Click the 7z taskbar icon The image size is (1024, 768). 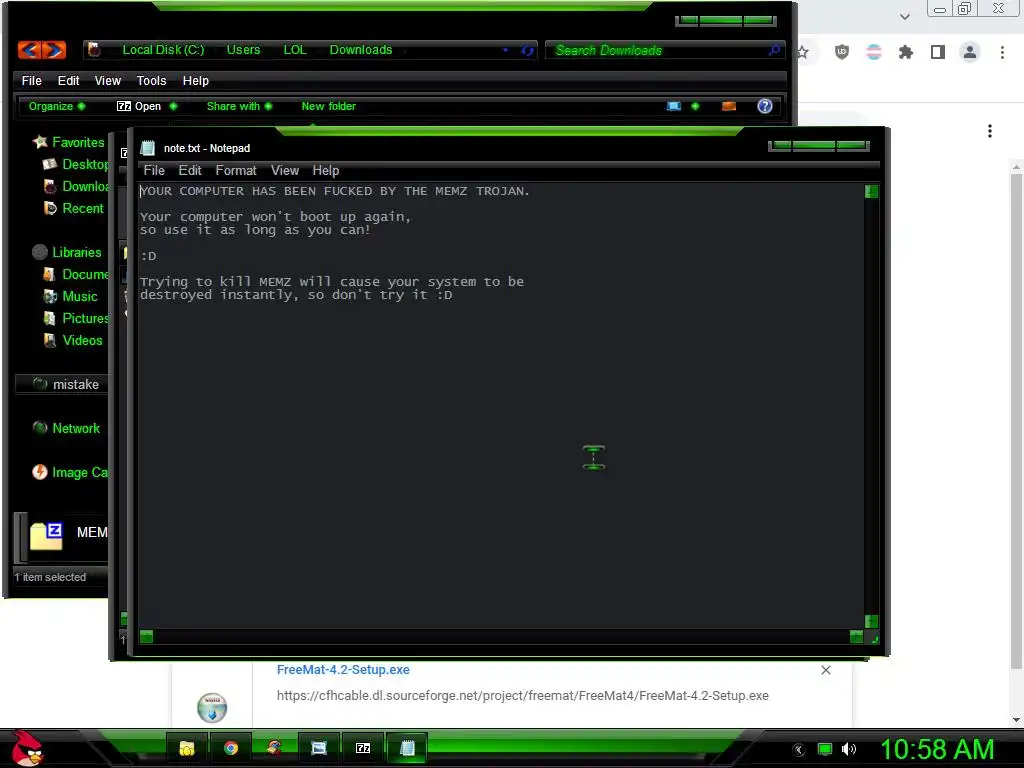[362, 748]
